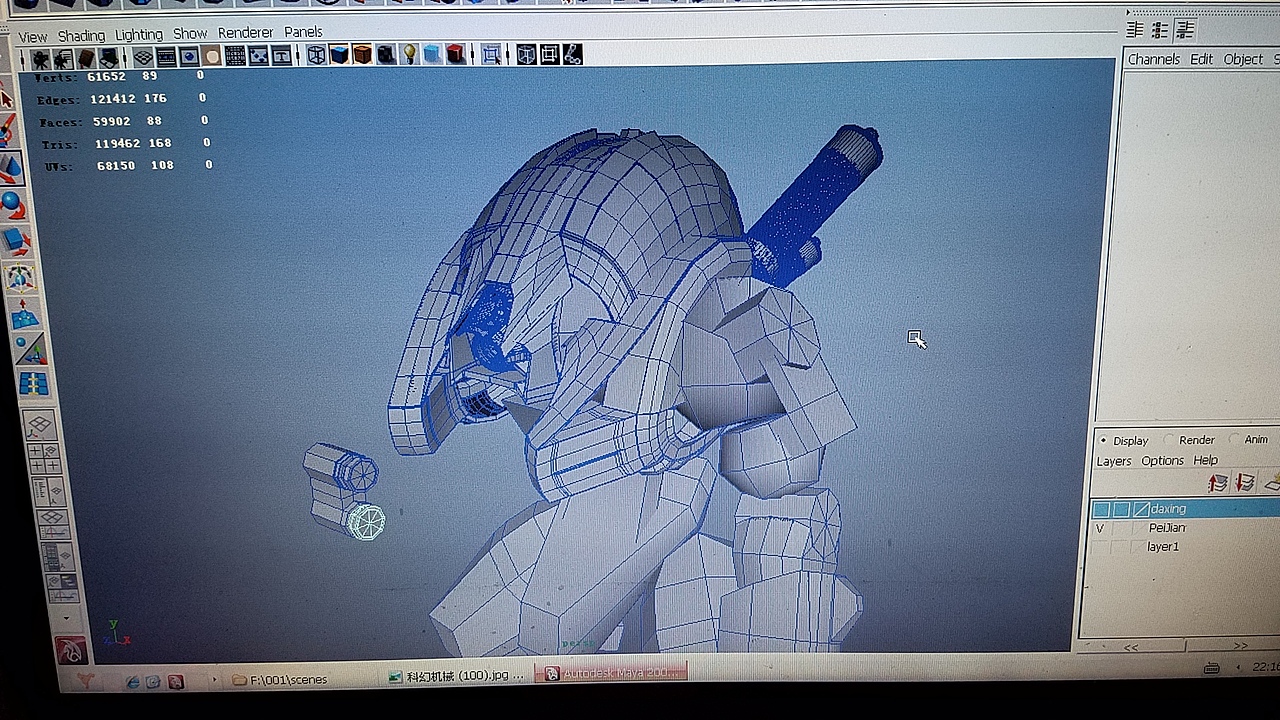The image size is (1280, 720).
Task: Toggle X-Ray Joints icon
Action: [x=572, y=53]
